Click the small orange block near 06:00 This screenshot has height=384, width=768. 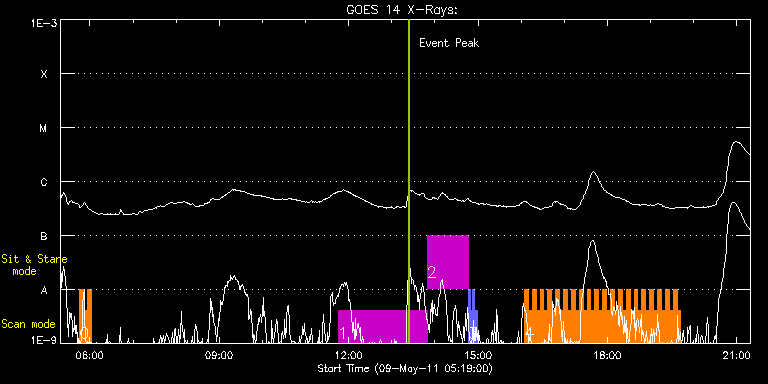[x=85, y=316]
